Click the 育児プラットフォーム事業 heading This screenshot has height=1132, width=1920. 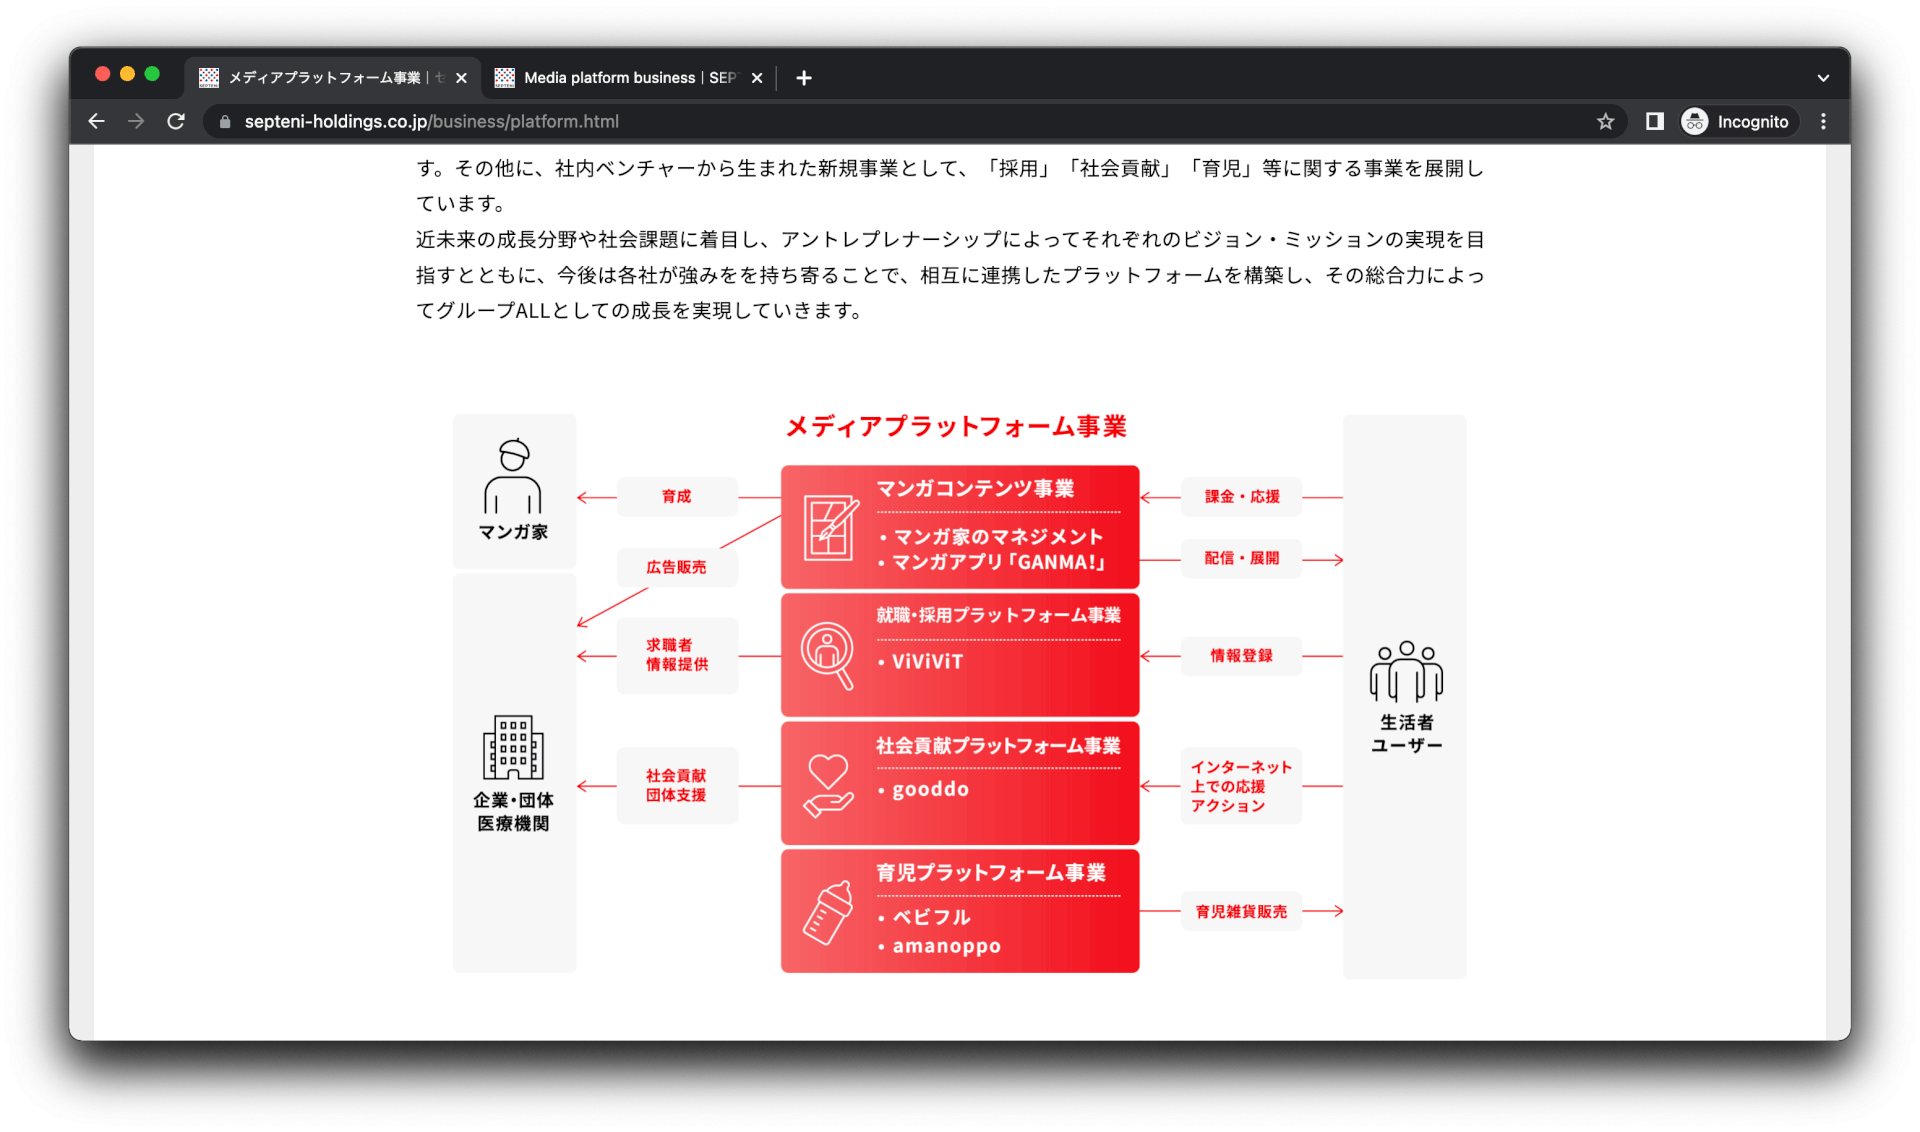pos(991,872)
